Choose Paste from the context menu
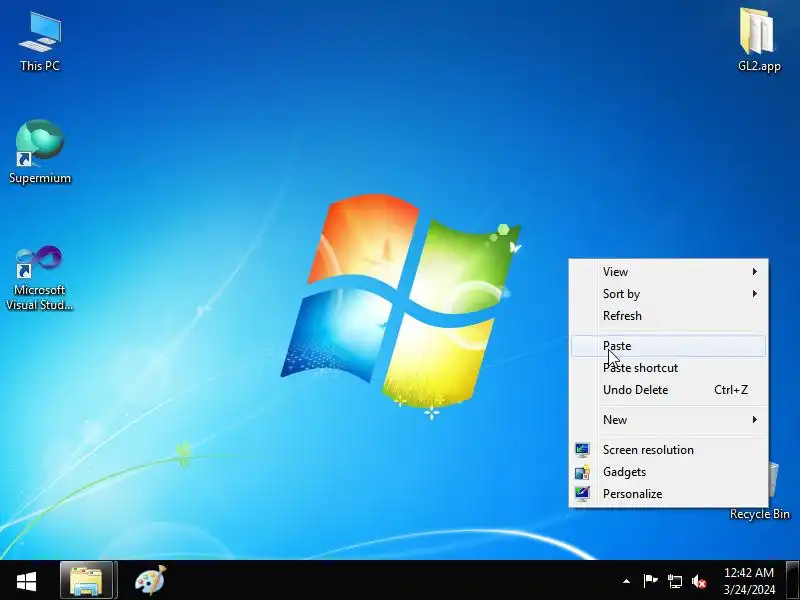800x600 pixels. point(668,346)
